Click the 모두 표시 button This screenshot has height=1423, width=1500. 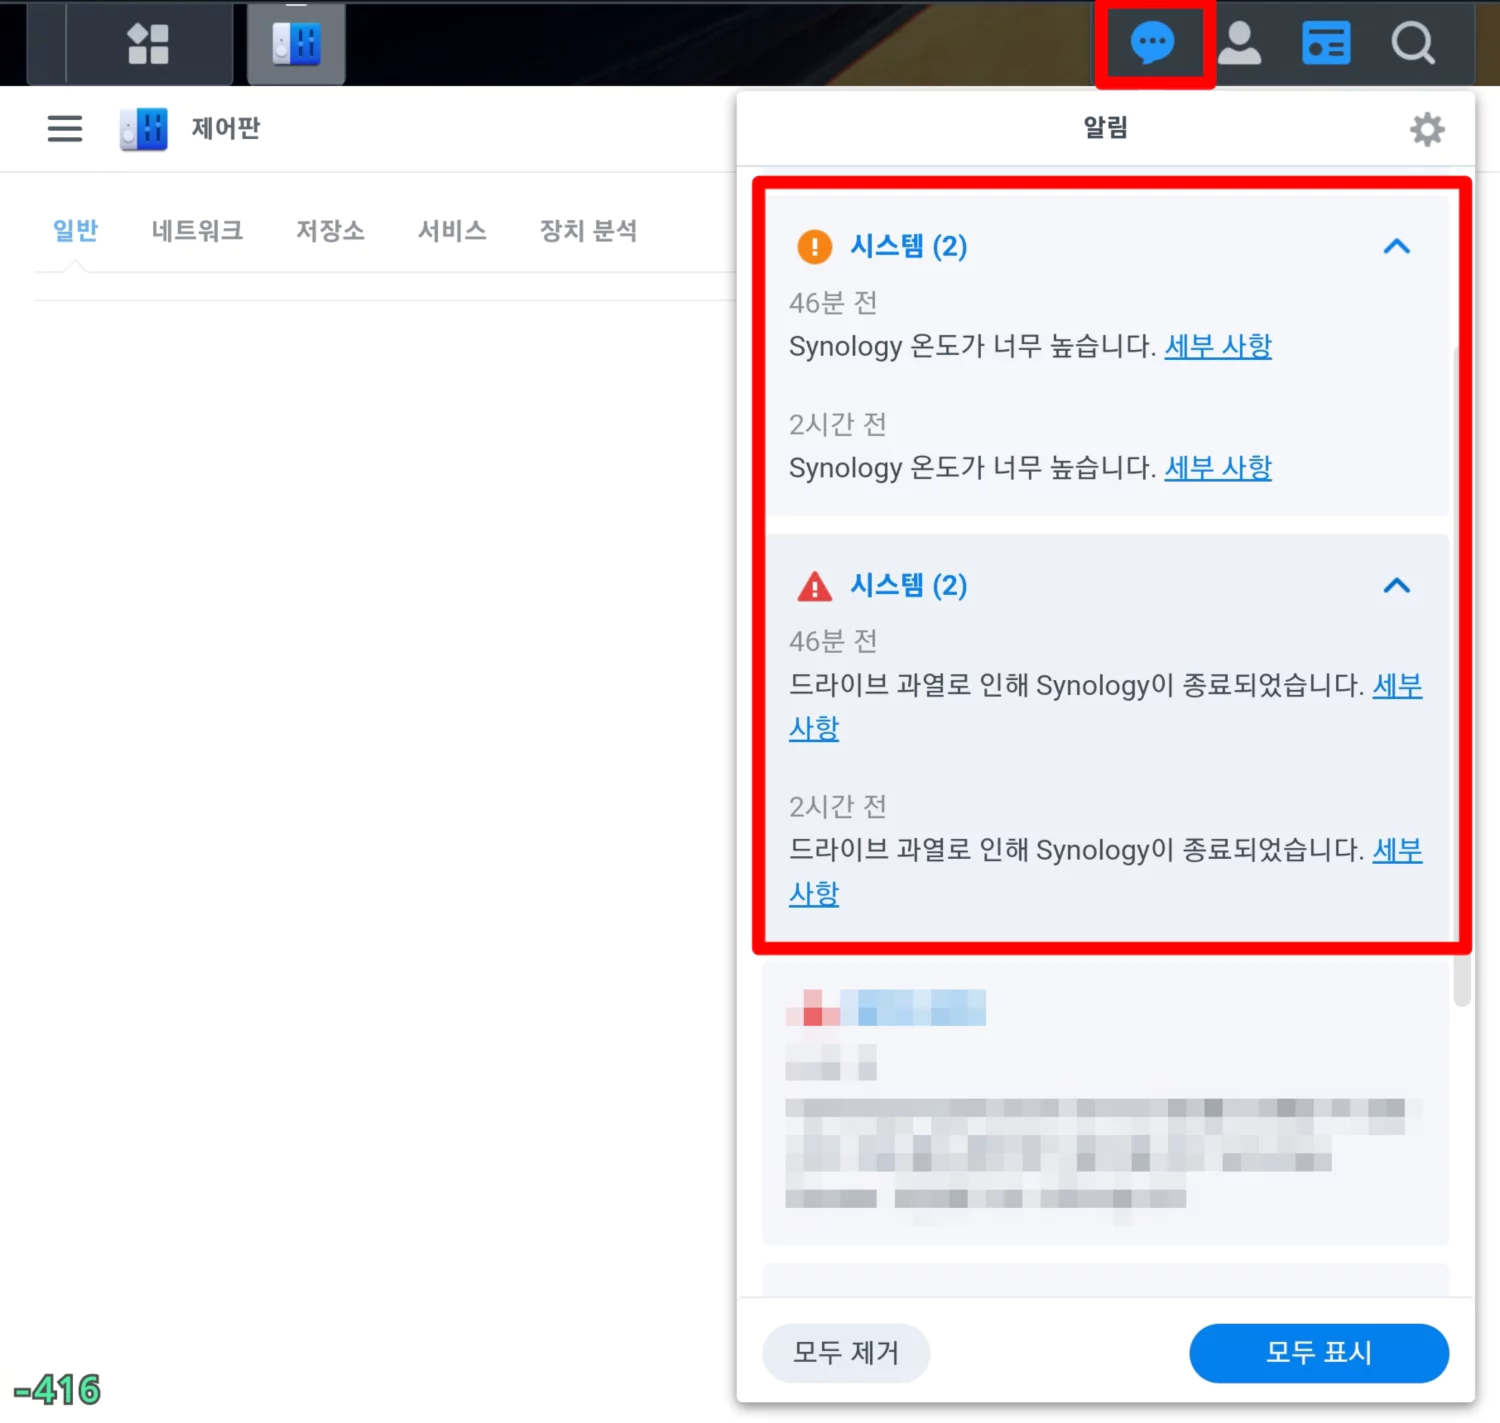pos(1319,1353)
